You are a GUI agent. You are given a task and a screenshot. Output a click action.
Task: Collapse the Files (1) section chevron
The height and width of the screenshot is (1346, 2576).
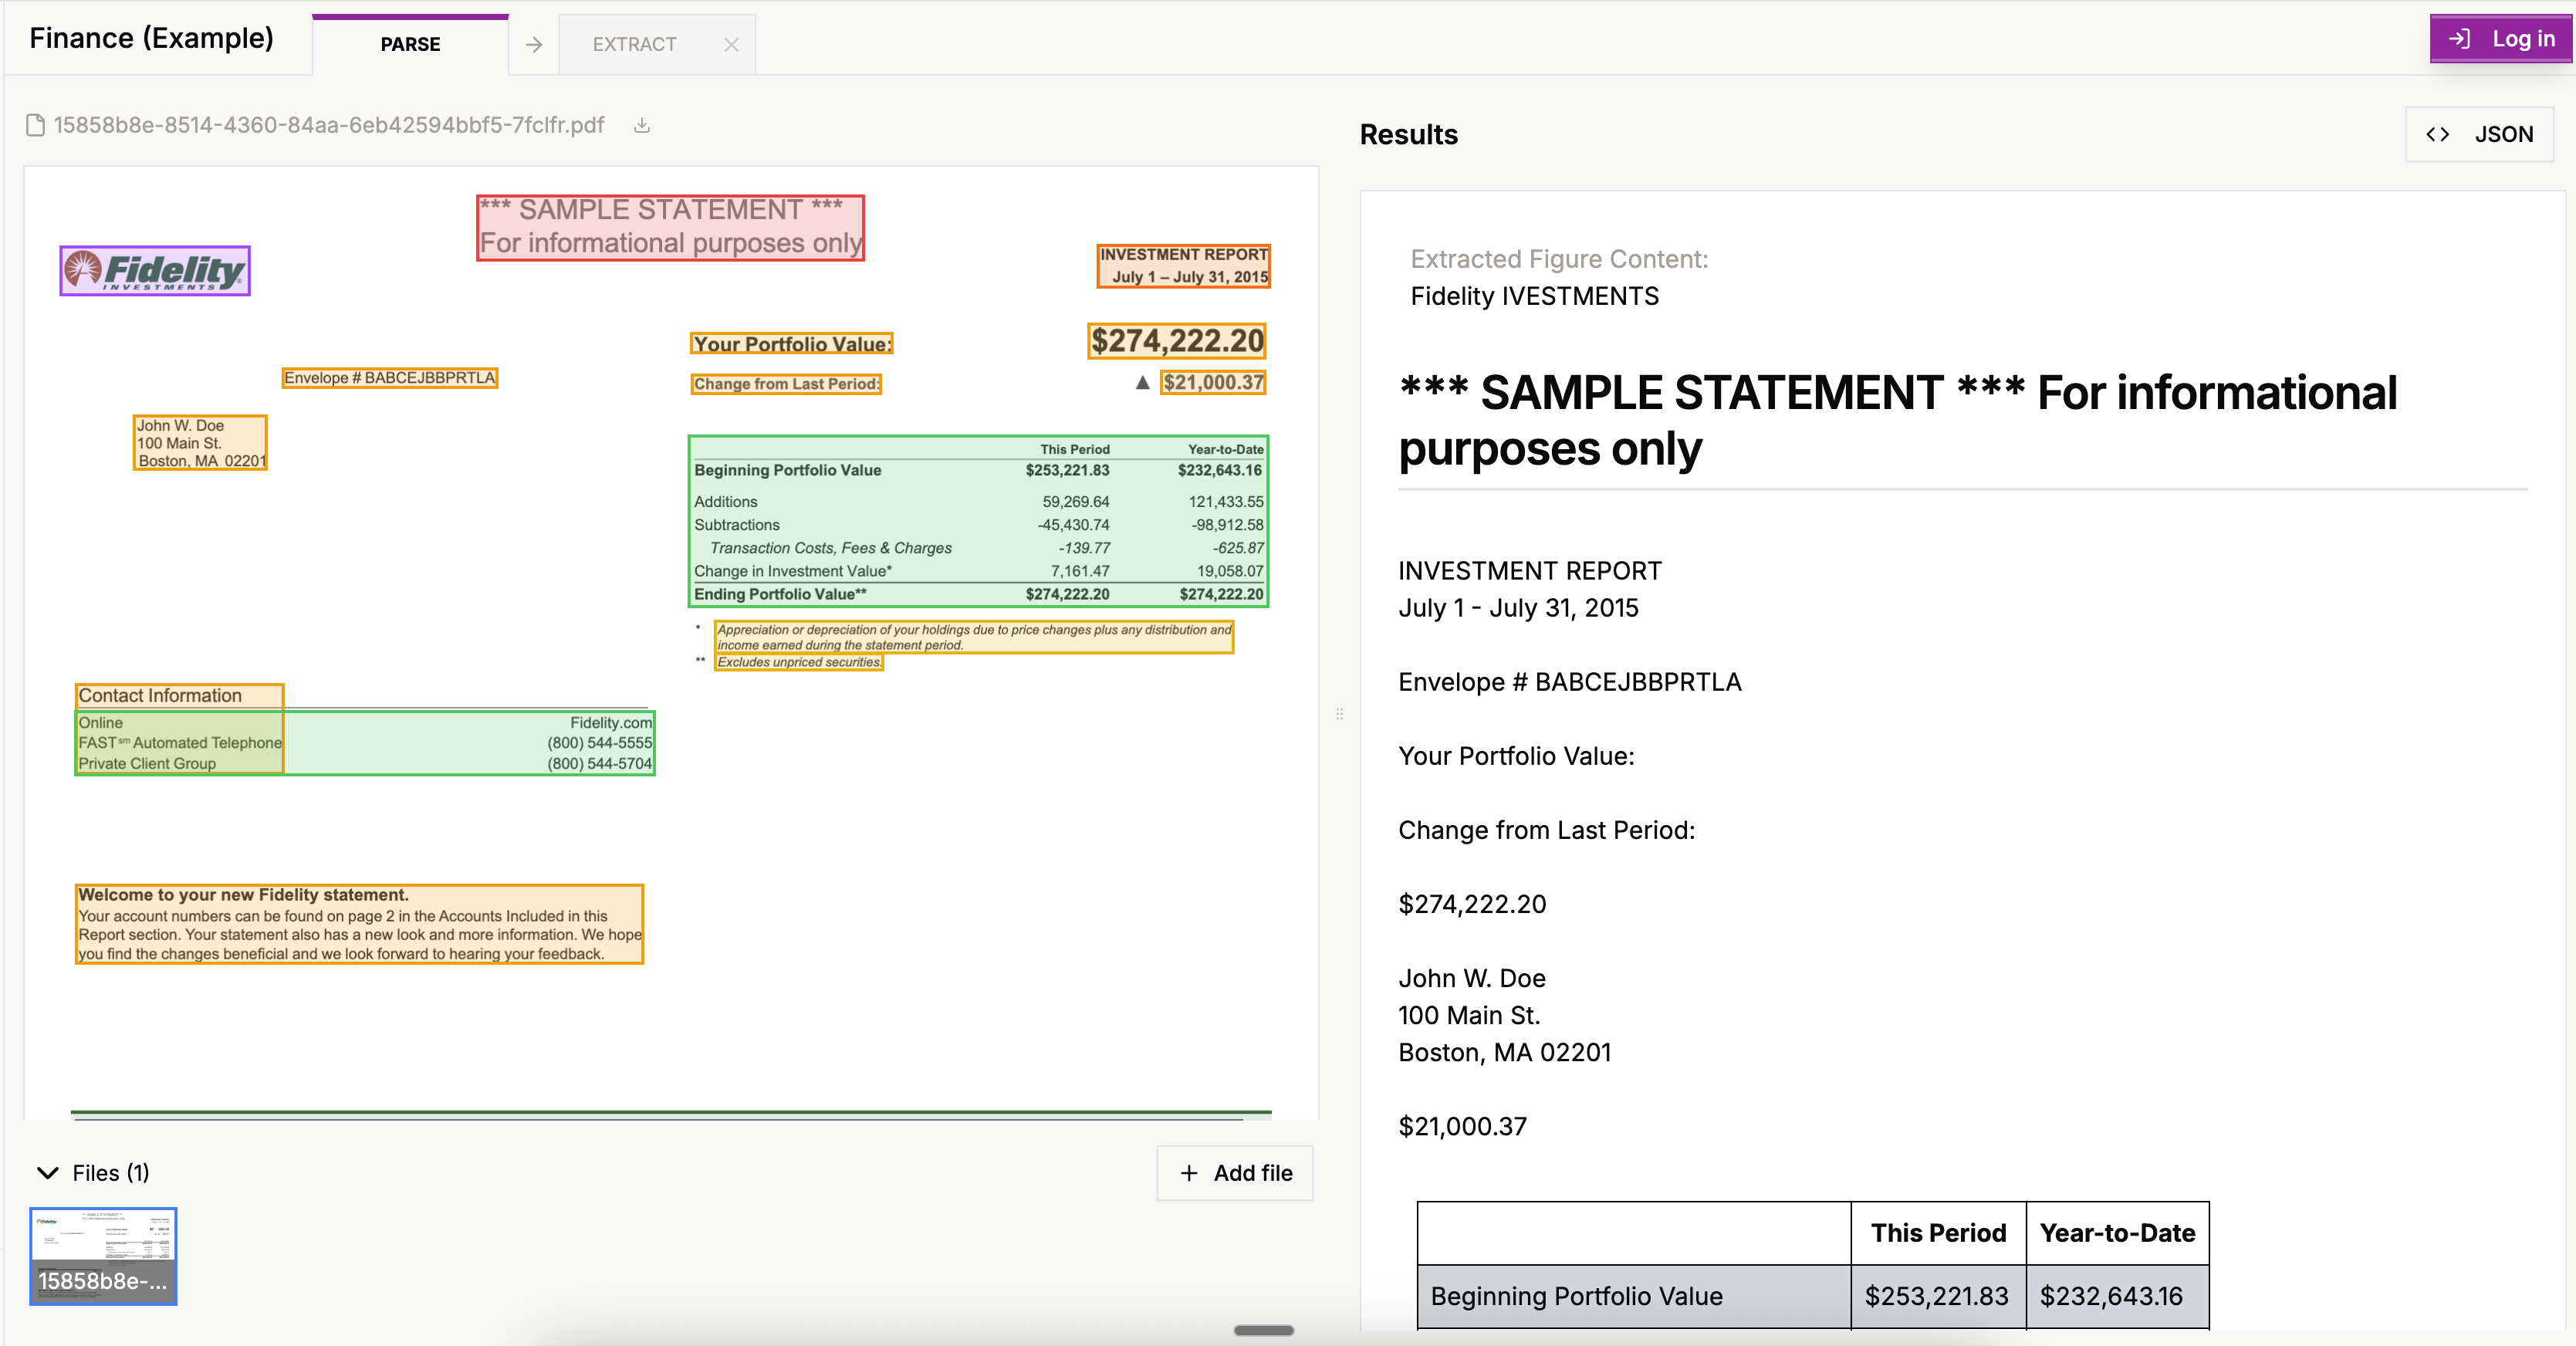(x=47, y=1173)
